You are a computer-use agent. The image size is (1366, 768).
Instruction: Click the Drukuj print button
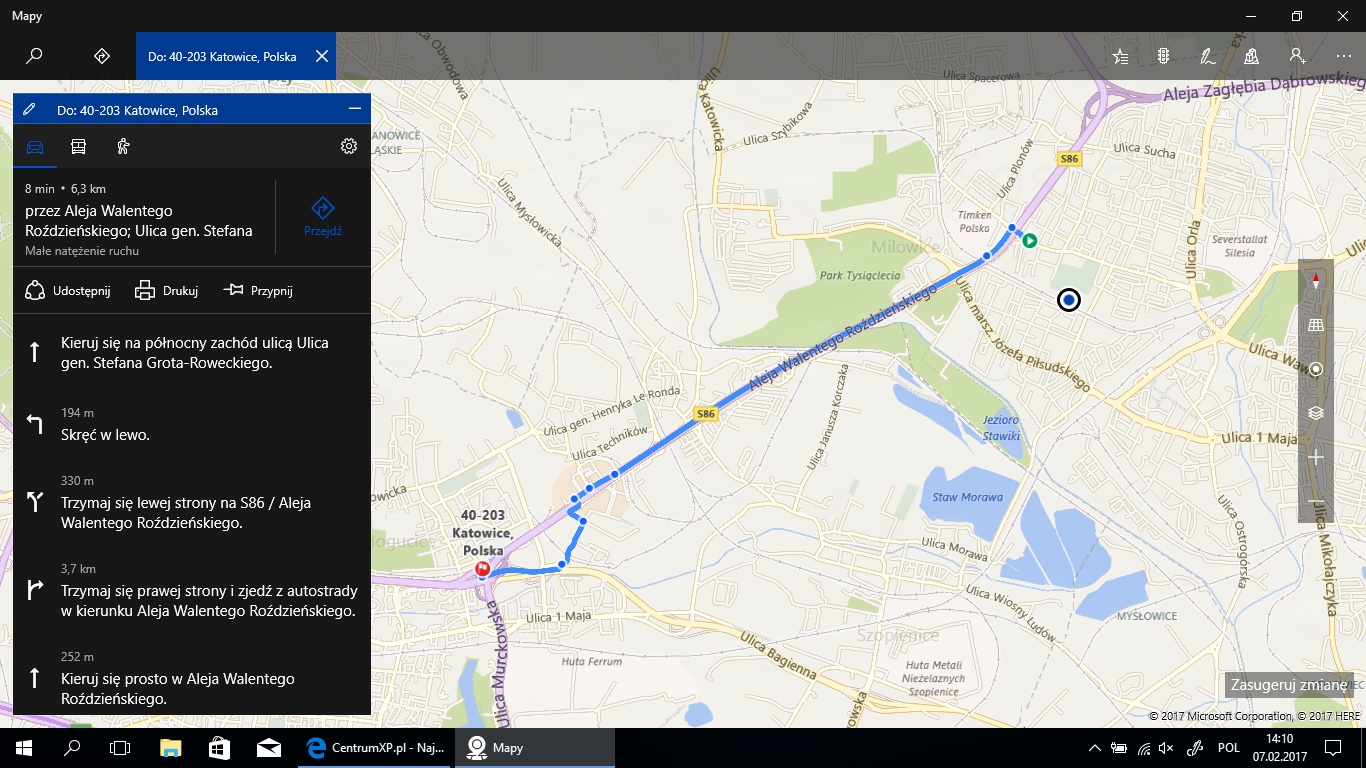tap(166, 290)
